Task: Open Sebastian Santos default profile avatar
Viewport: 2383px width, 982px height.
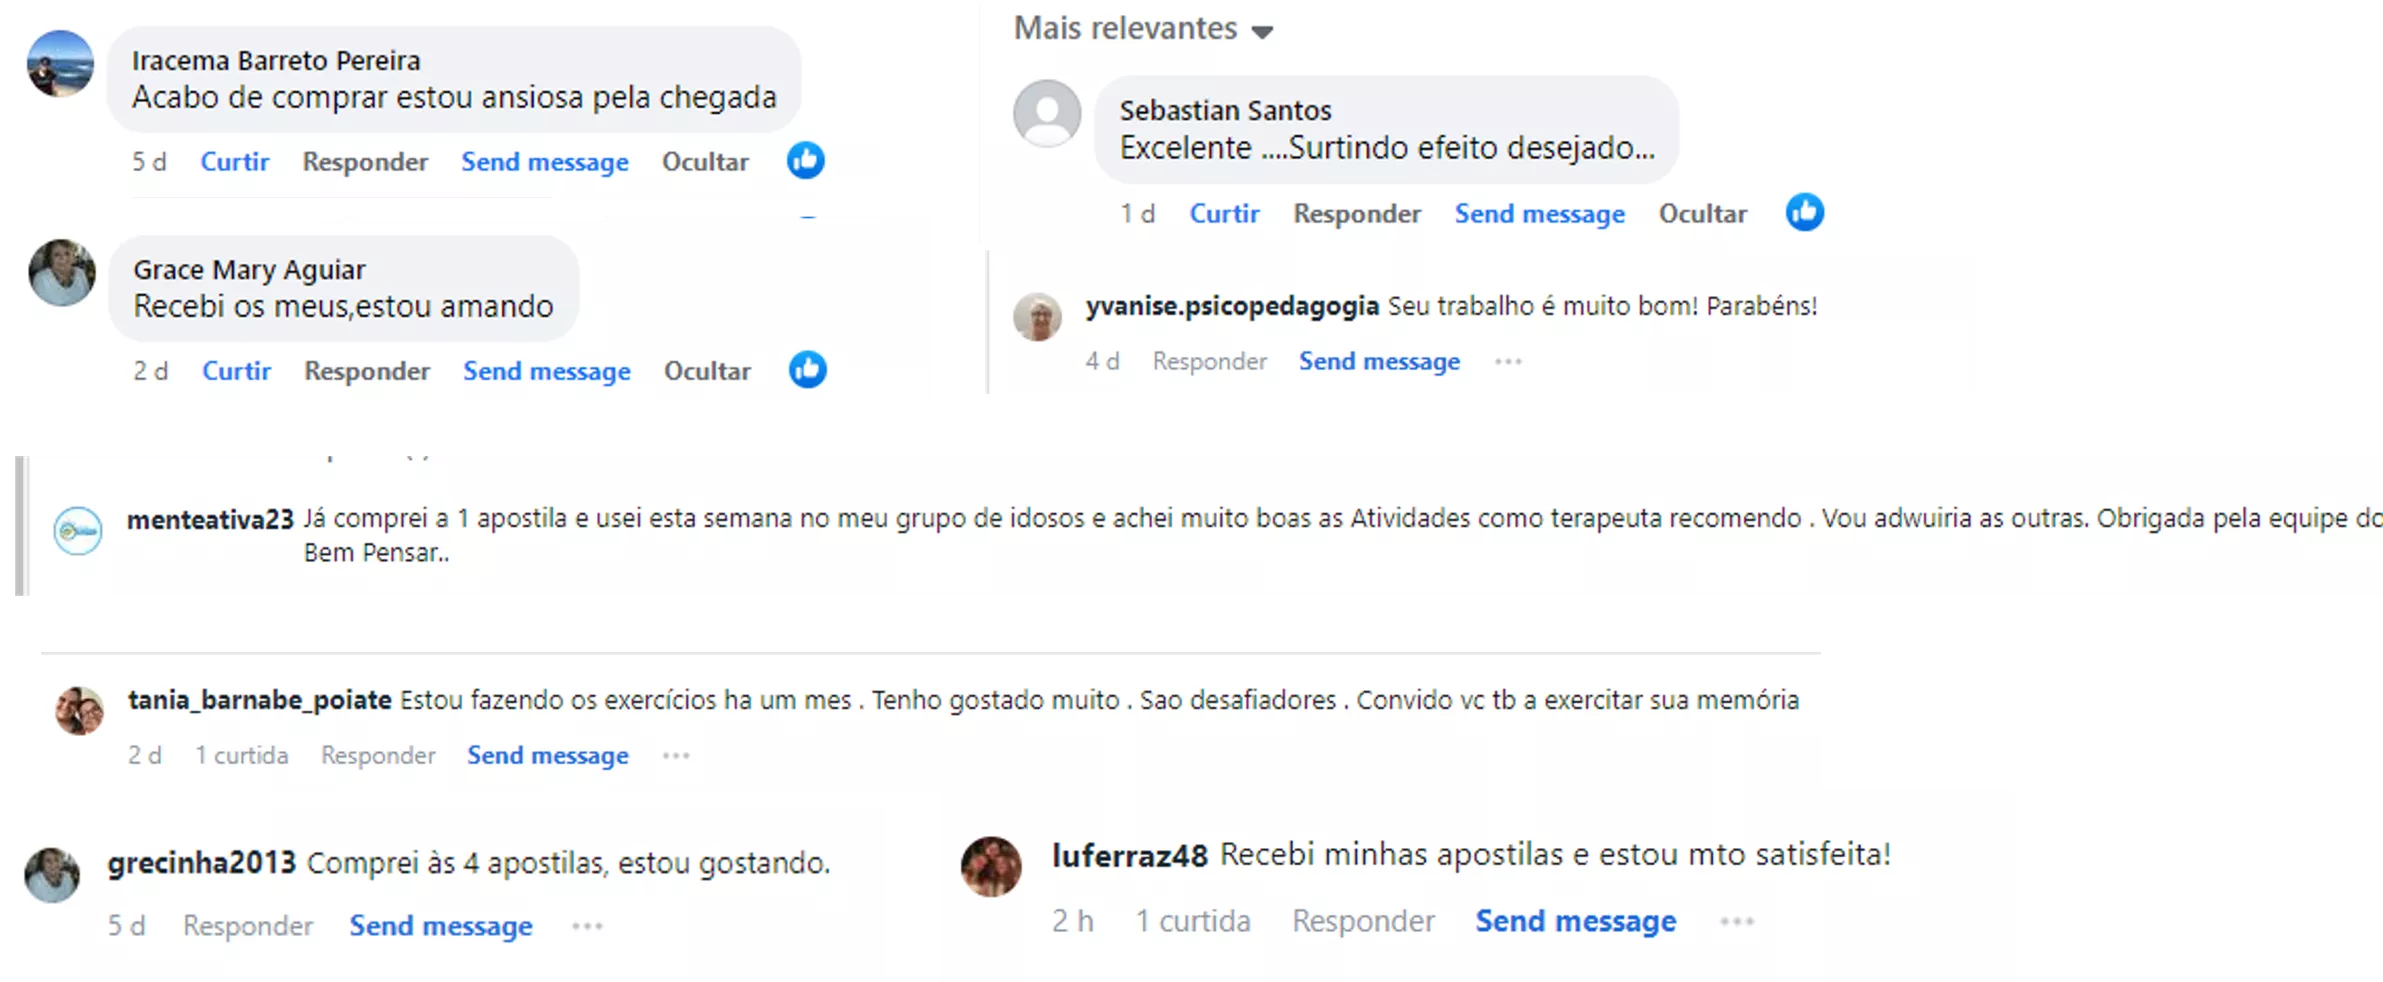Action: coord(1047,113)
